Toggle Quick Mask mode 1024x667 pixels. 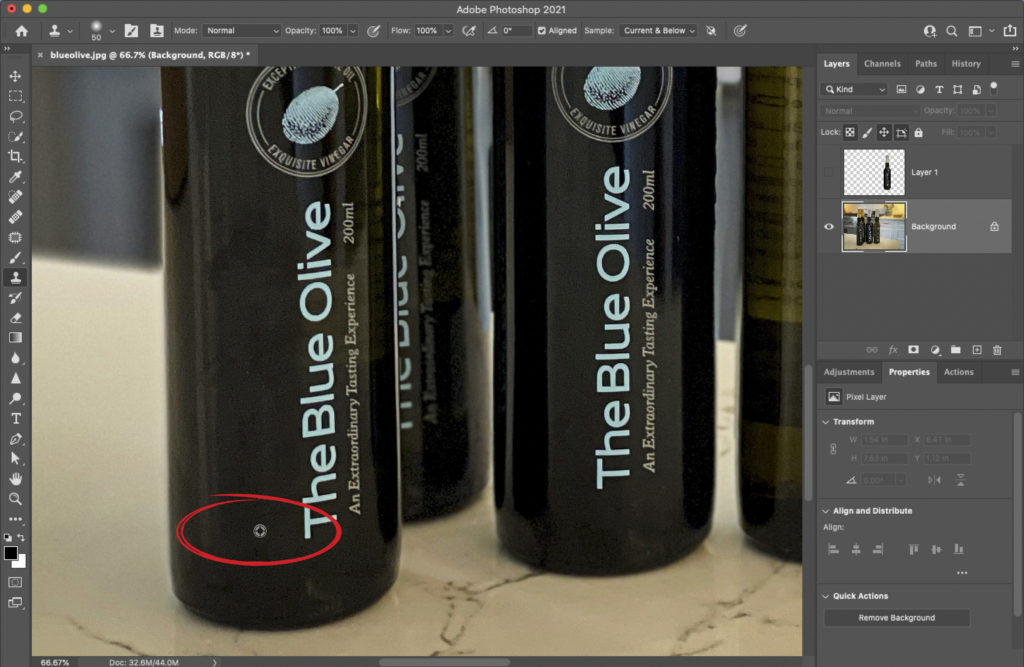click(16, 582)
